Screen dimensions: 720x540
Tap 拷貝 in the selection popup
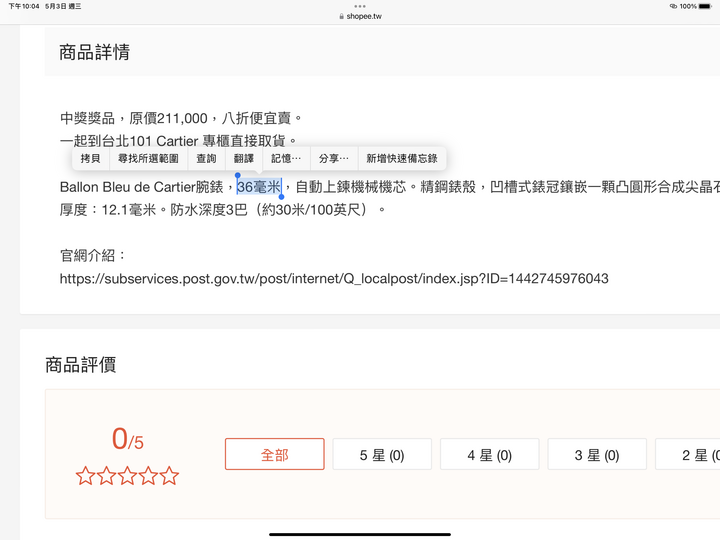click(90, 158)
